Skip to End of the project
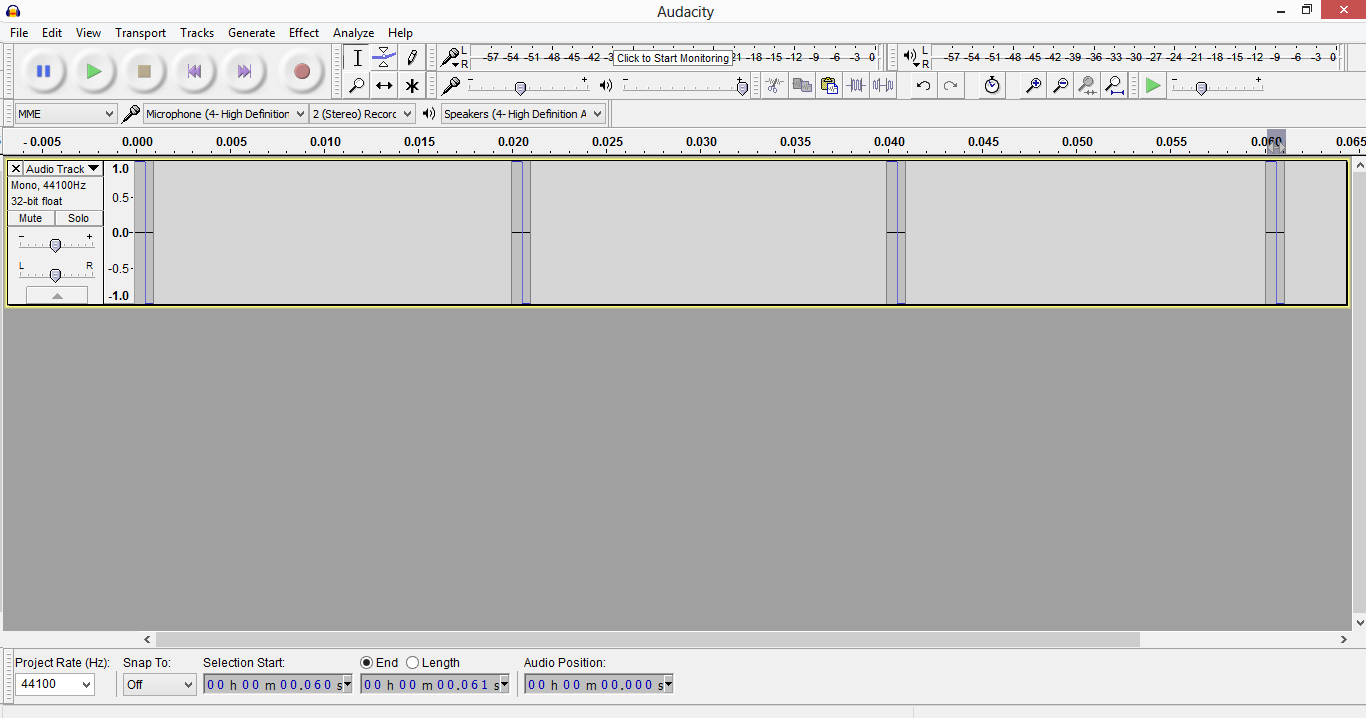The image size is (1366, 718). coord(245,71)
